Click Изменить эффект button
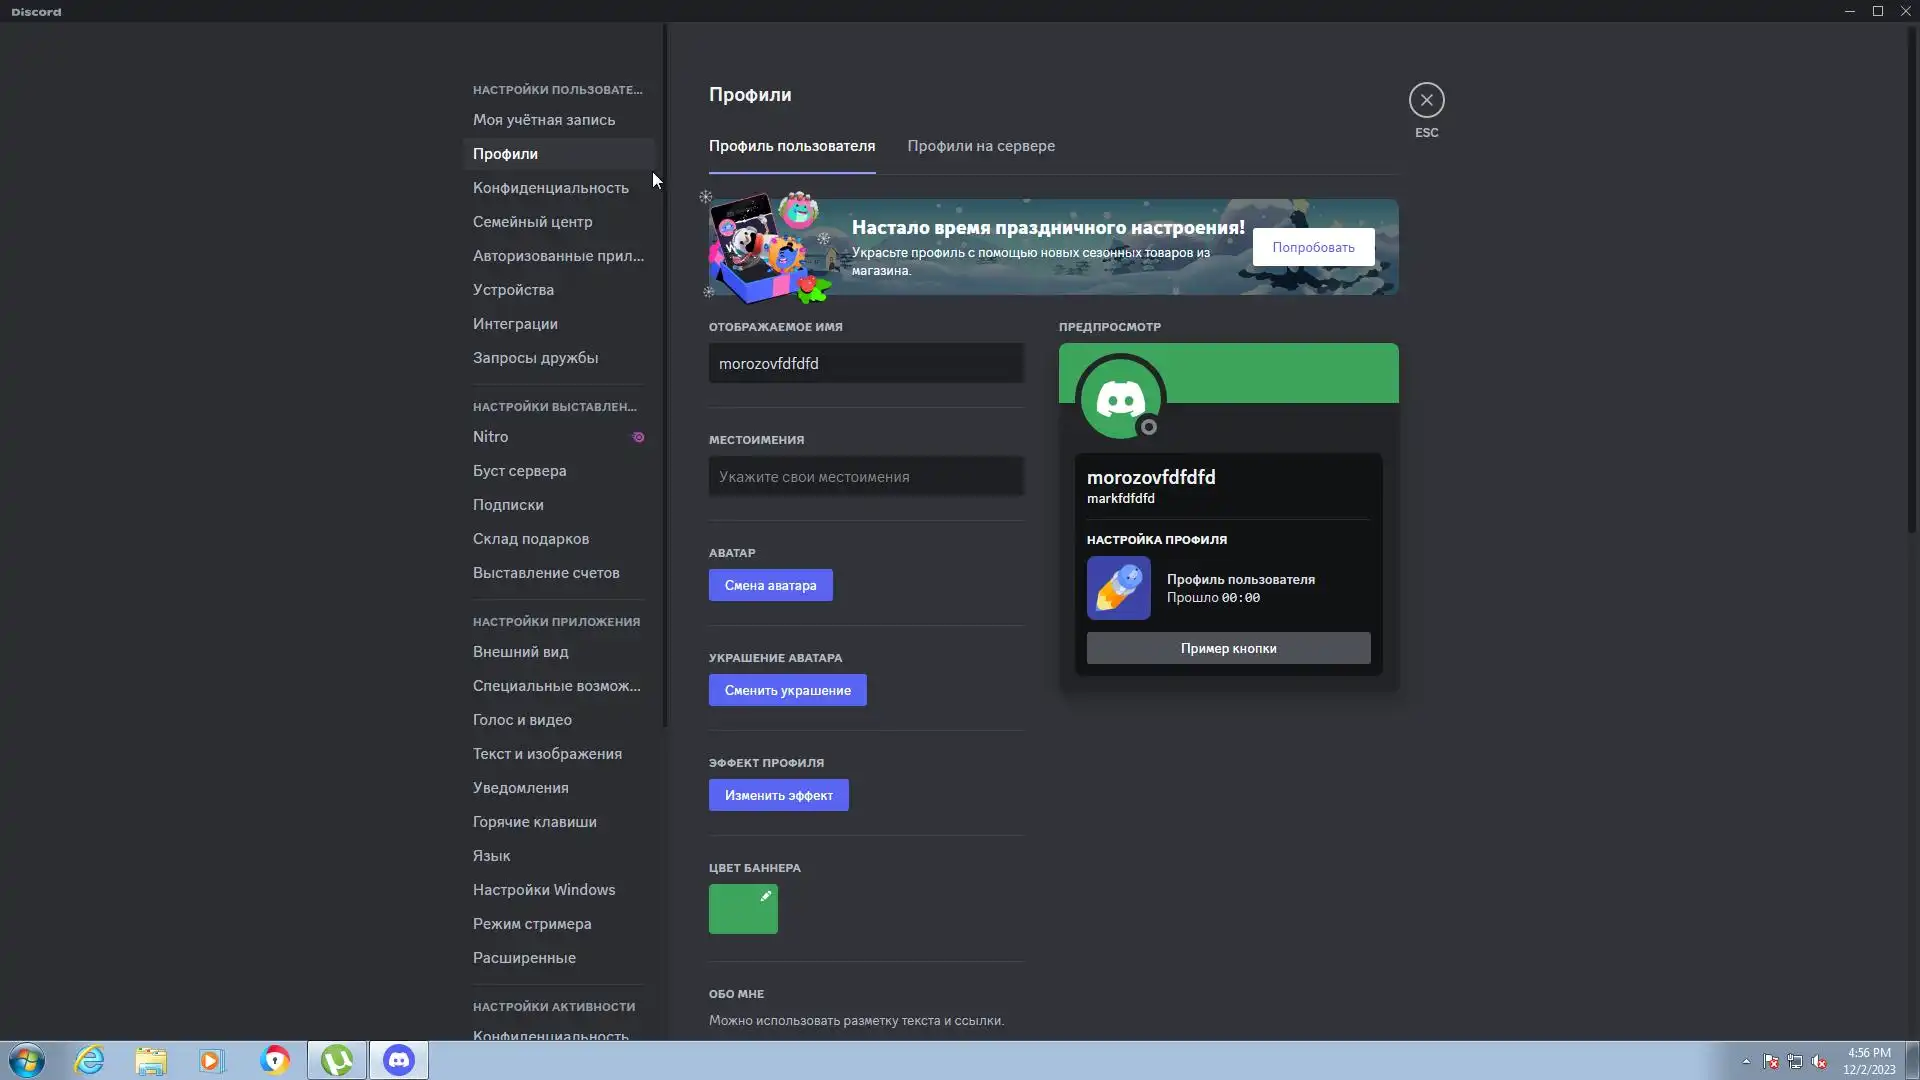This screenshot has height=1080, width=1920. point(778,795)
